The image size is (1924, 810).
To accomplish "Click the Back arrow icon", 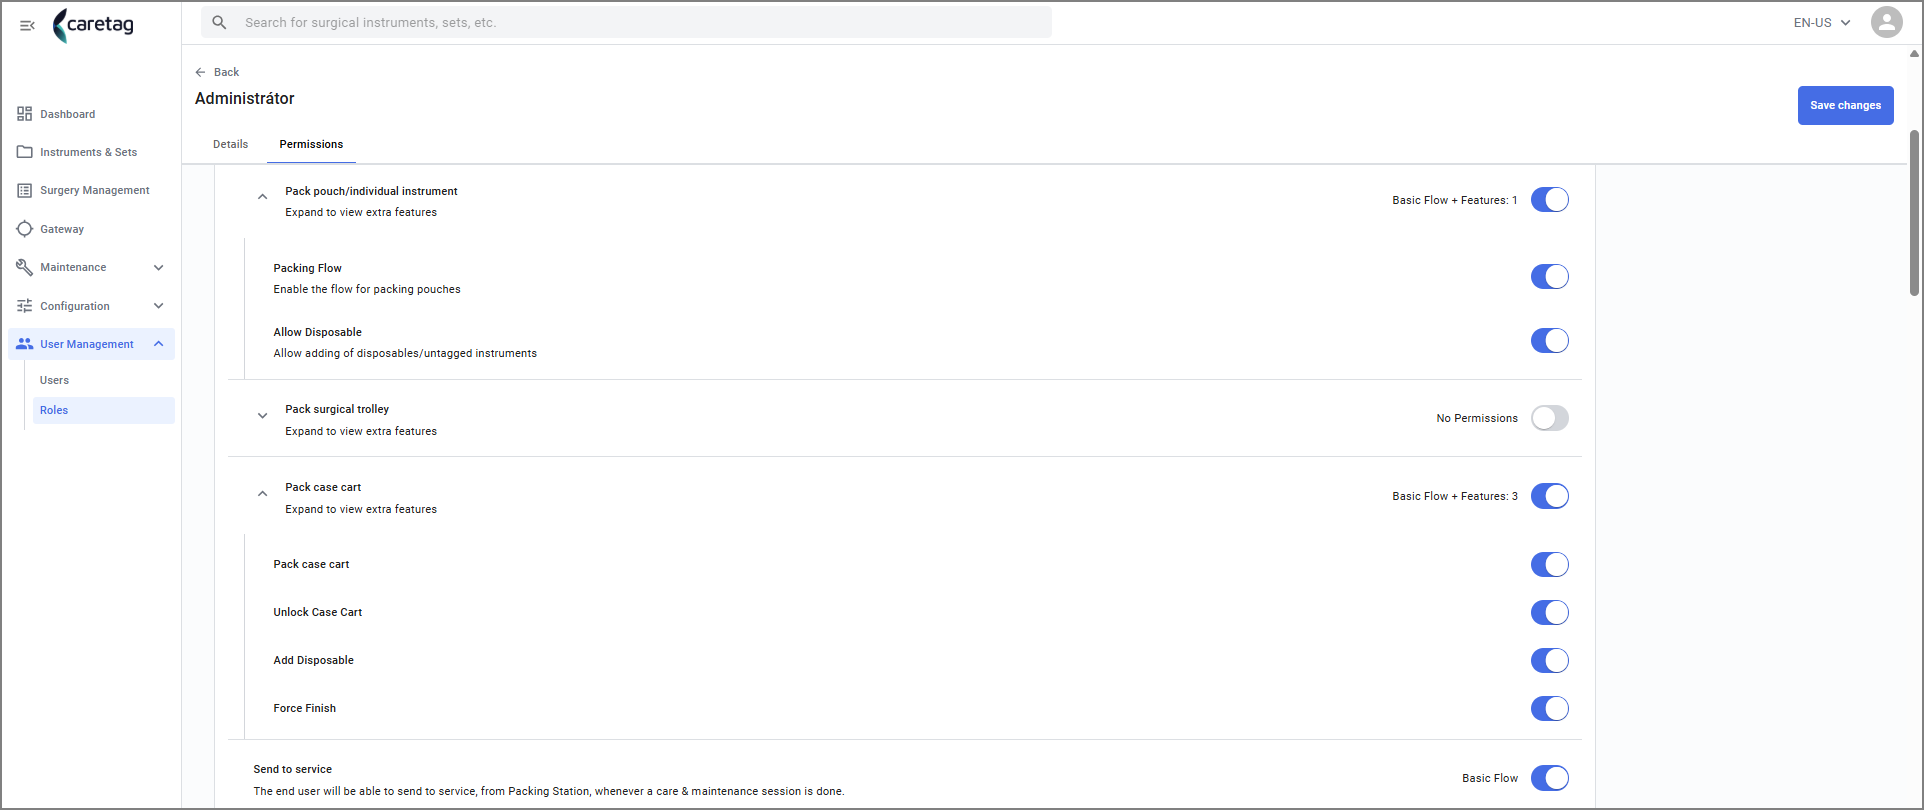I will [x=200, y=72].
